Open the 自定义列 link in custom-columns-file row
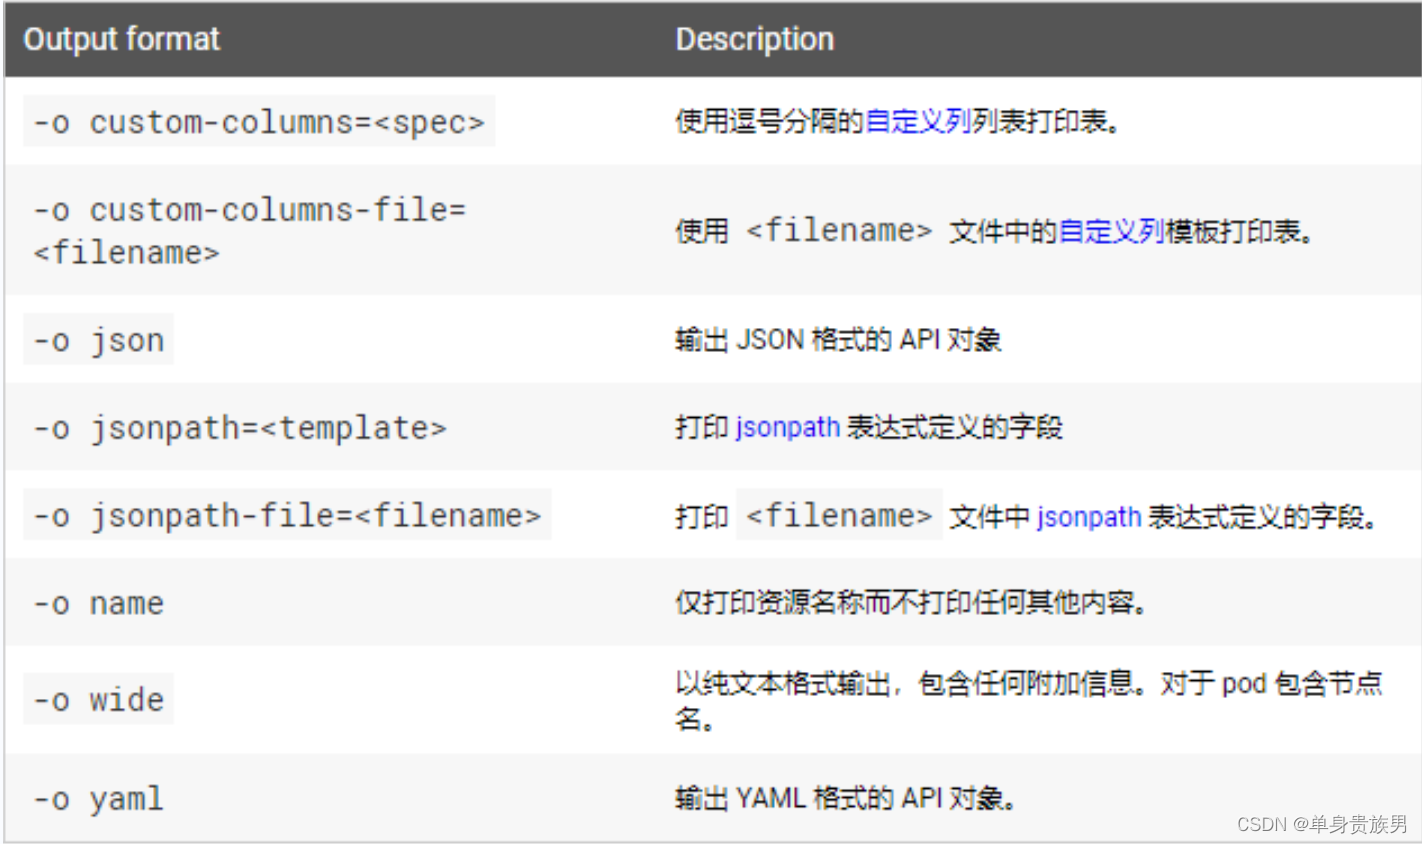The height and width of the screenshot is (844, 1422). [1112, 231]
